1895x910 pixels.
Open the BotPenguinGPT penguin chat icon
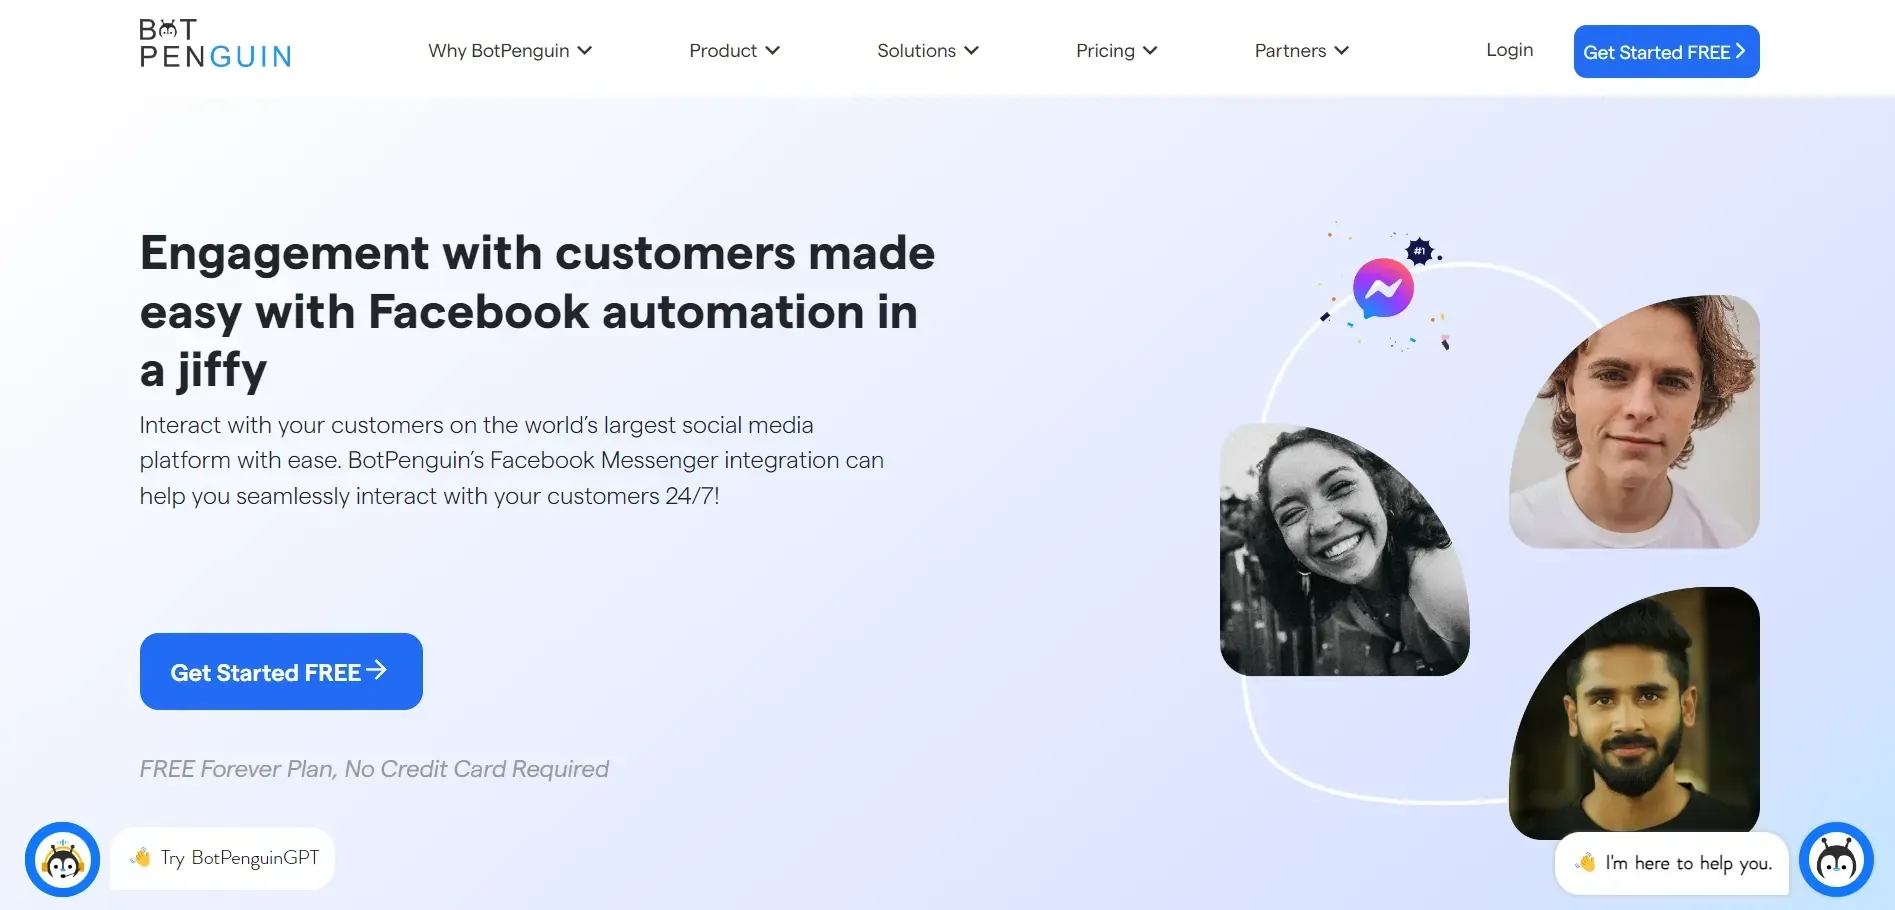tap(62, 859)
